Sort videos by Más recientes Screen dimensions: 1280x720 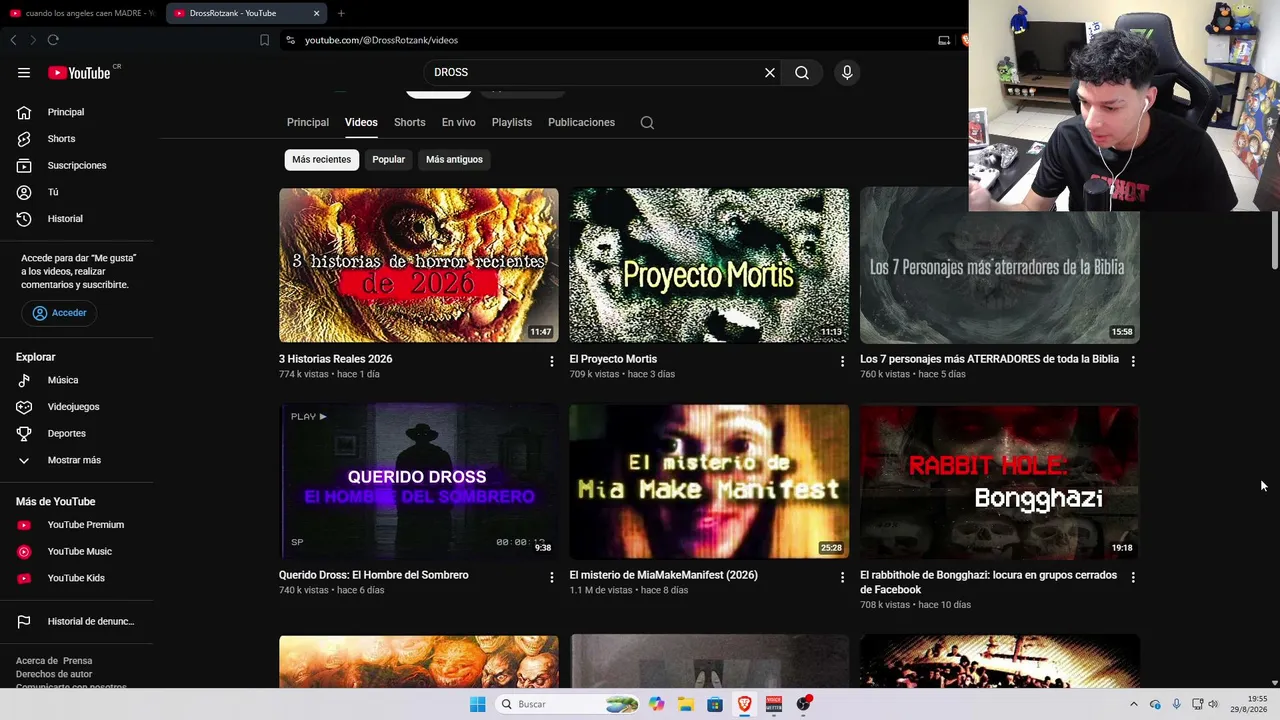(x=322, y=159)
